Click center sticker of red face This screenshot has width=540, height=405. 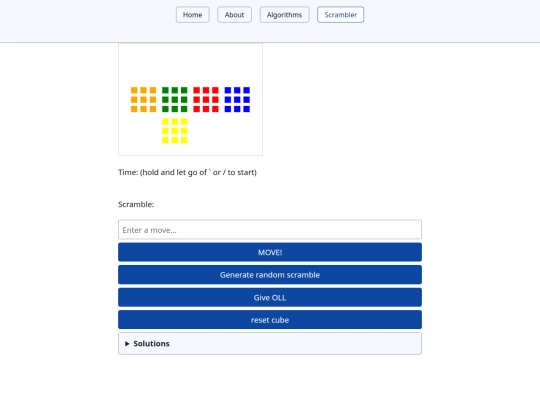tap(206, 100)
